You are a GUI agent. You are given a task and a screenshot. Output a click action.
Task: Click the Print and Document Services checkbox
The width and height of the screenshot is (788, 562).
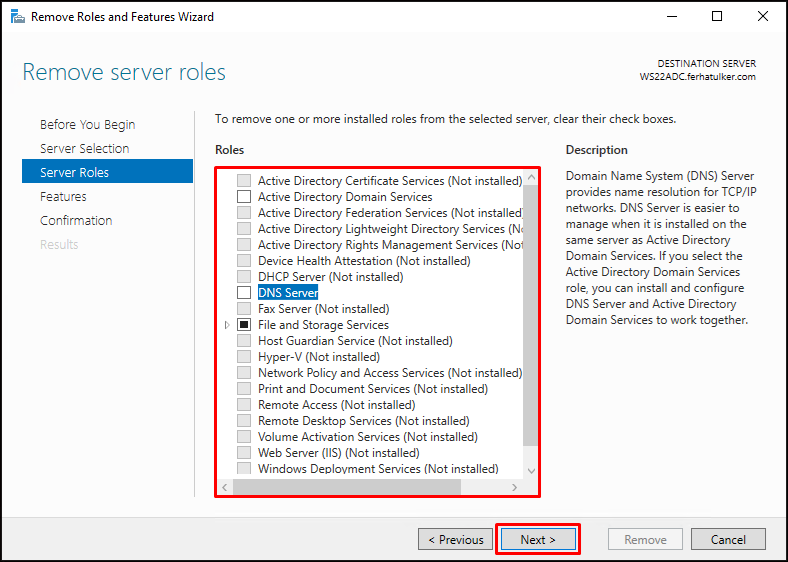coord(244,389)
